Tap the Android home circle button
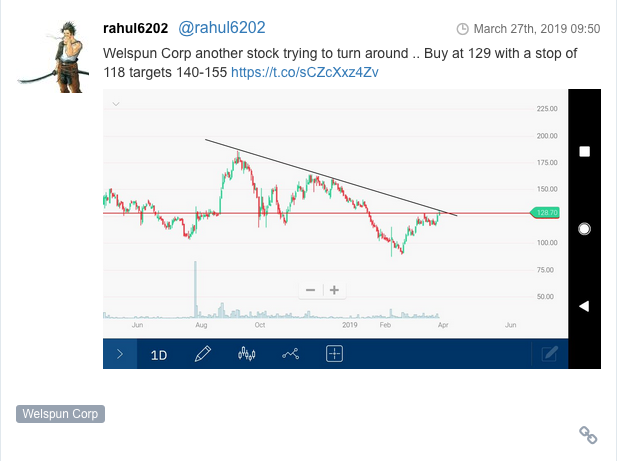The height and width of the screenshot is (461, 618). point(584,229)
